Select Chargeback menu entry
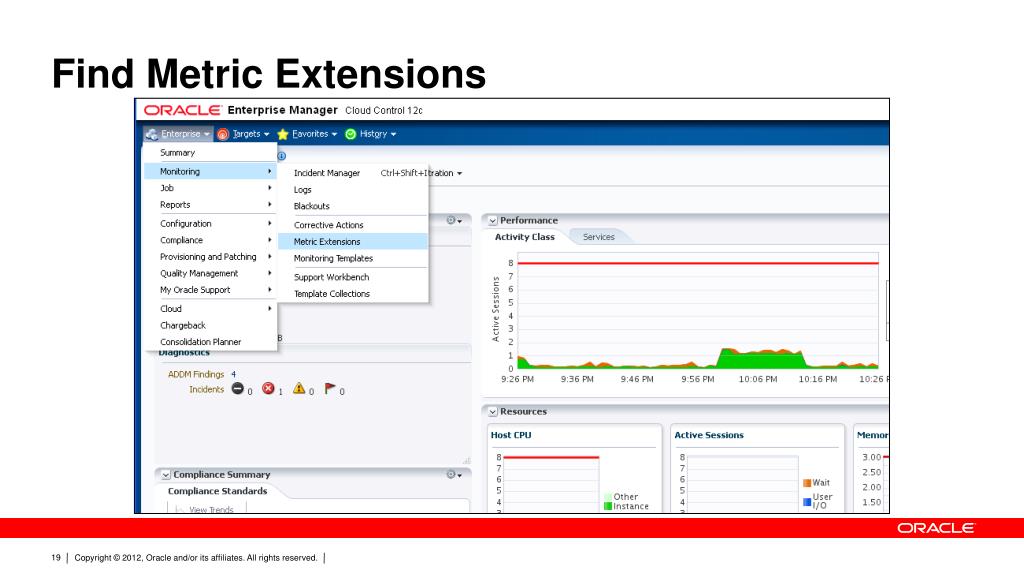The image size is (1024, 576). click(x=210, y=325)
